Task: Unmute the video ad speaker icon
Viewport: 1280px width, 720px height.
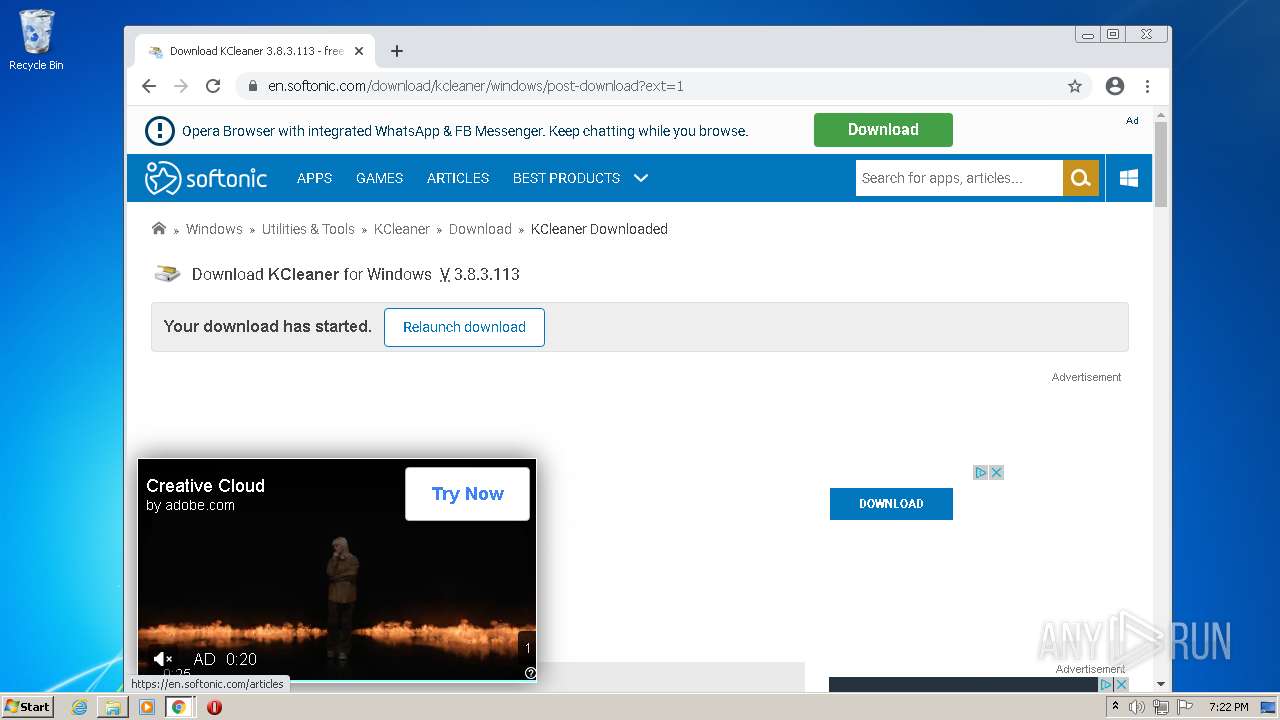Action: (163, 659)
